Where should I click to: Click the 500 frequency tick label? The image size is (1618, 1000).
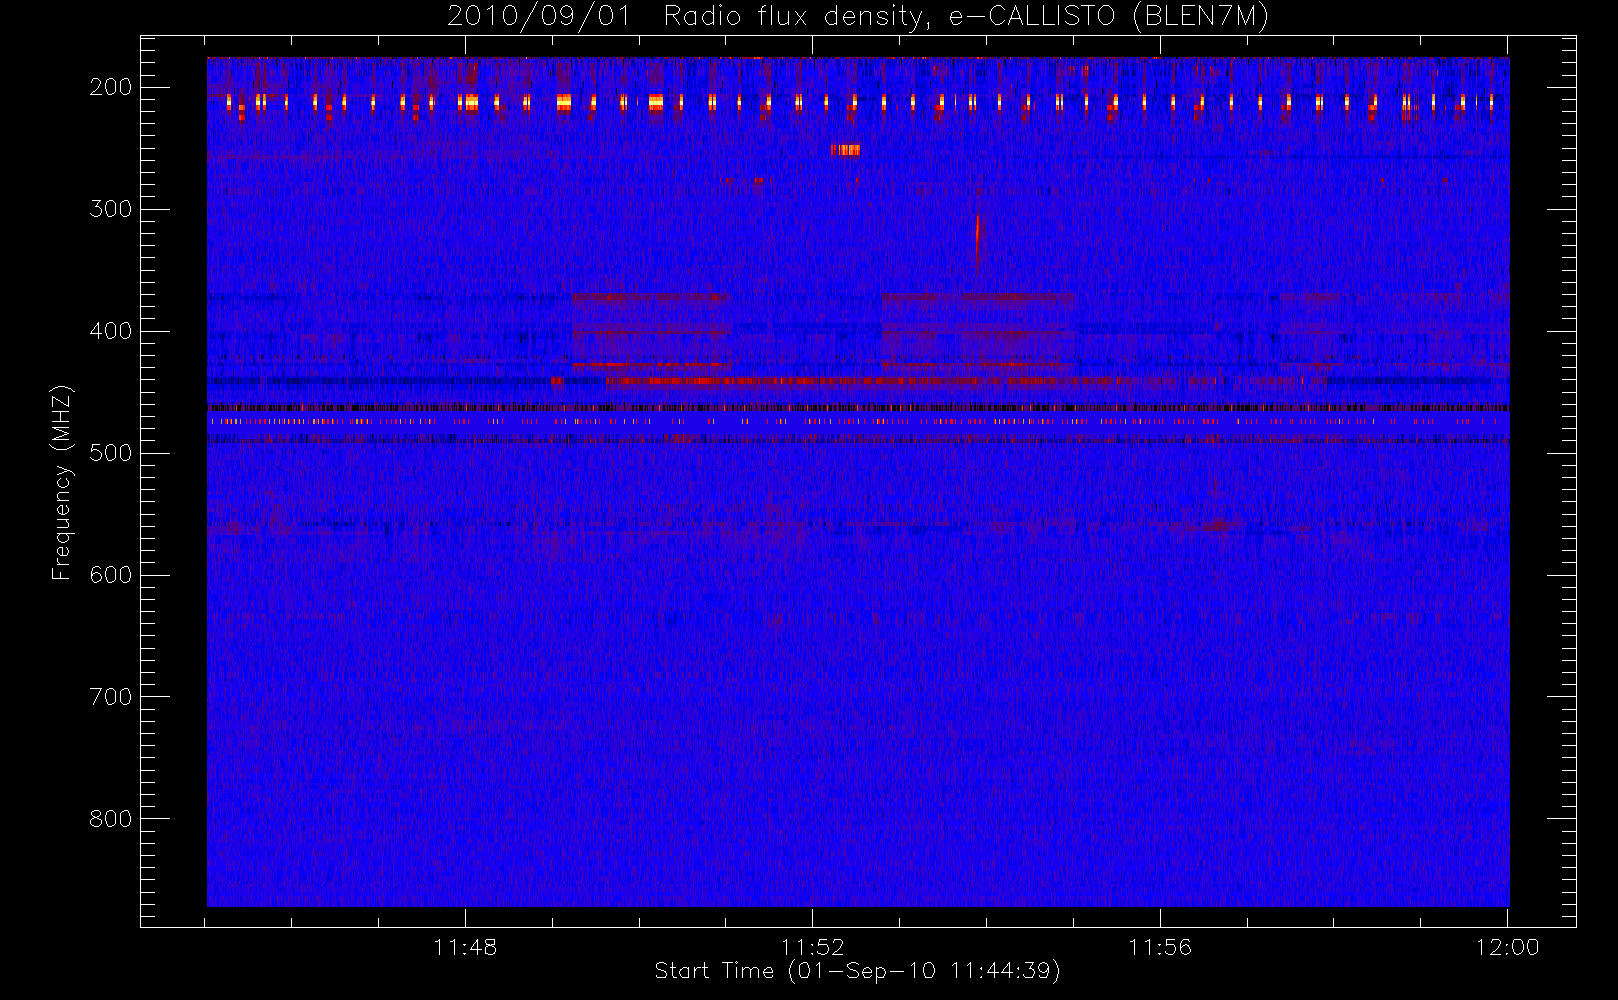click(111, 453)
